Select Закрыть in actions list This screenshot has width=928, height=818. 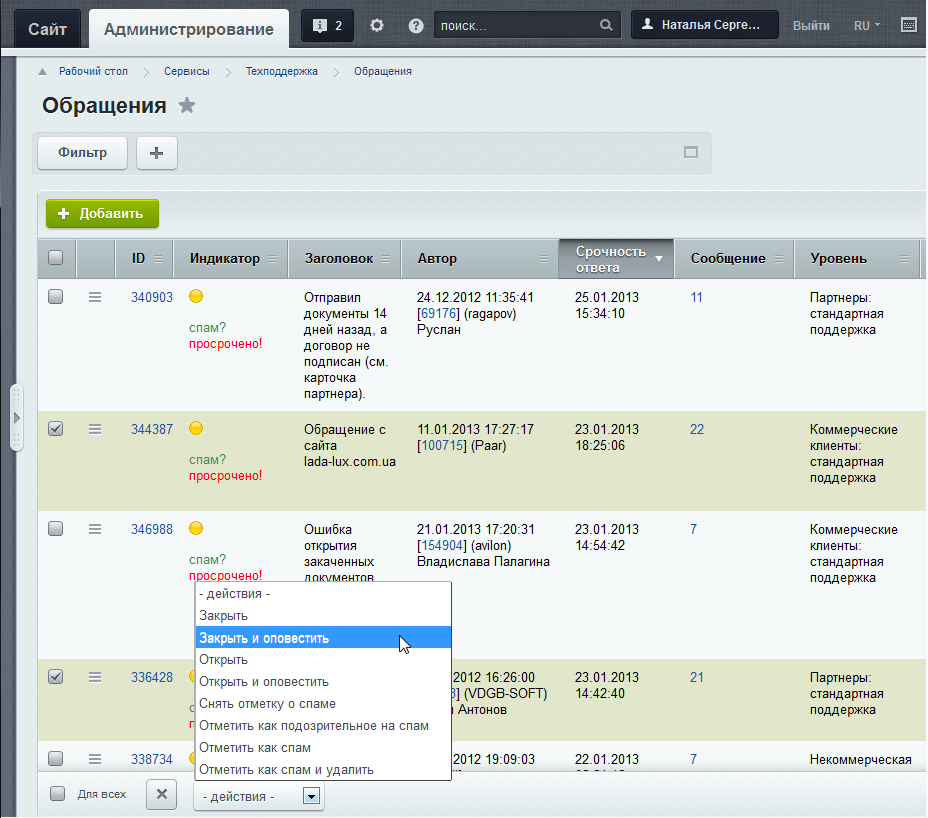pos(323,616)
